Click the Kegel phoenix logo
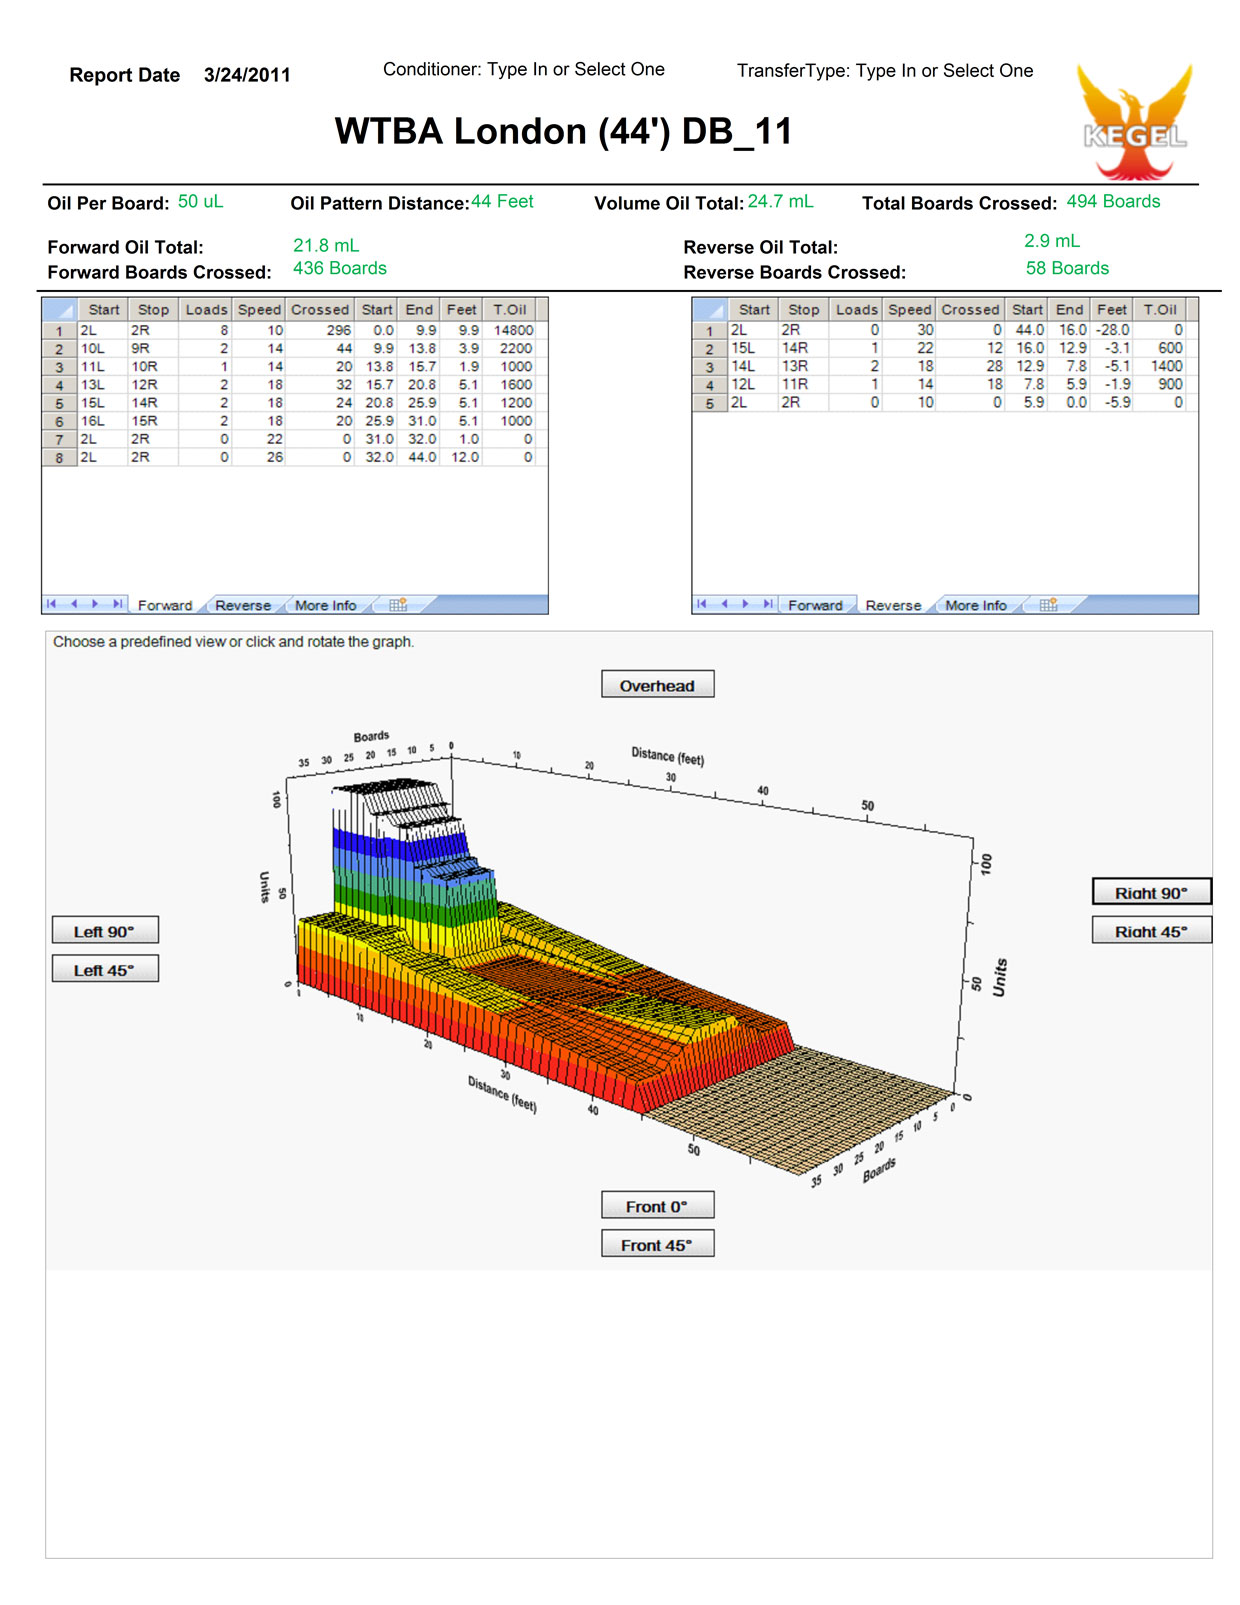 1134,121
